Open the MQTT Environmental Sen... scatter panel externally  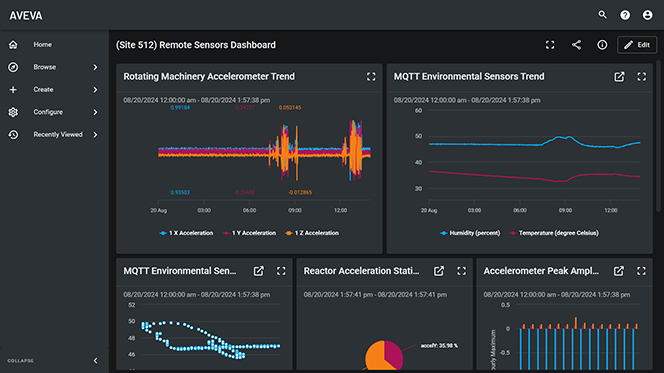coord(258,271)
